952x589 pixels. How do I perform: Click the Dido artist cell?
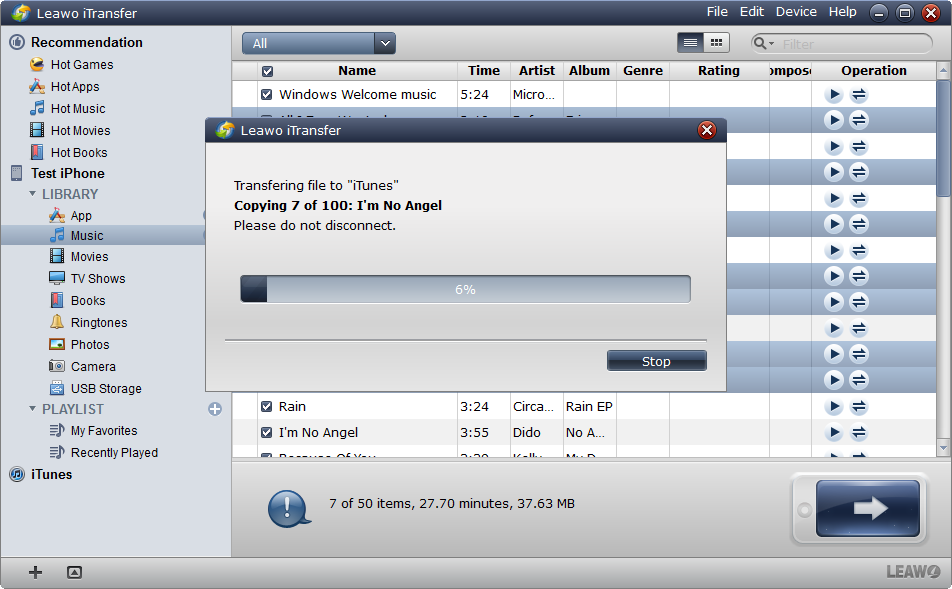(x=537, y=432)
